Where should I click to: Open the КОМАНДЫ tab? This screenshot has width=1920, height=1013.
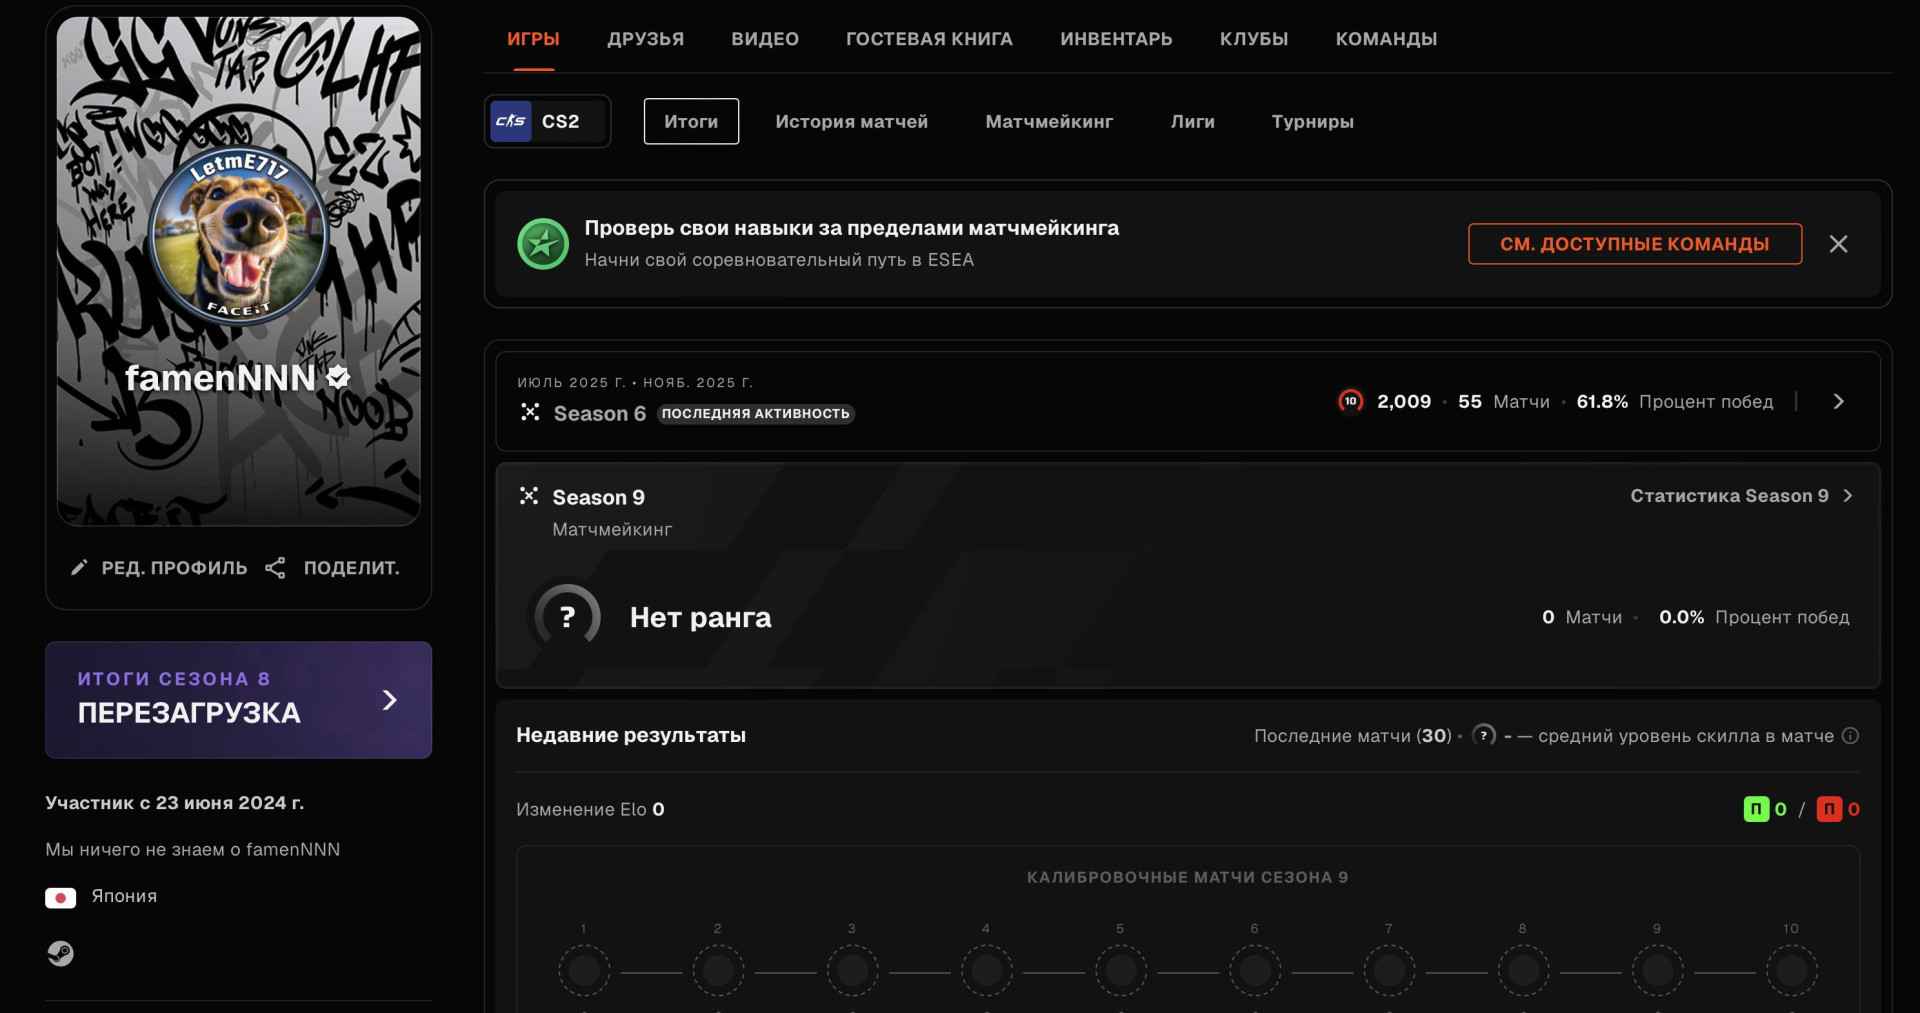(x=1386, y=39)
